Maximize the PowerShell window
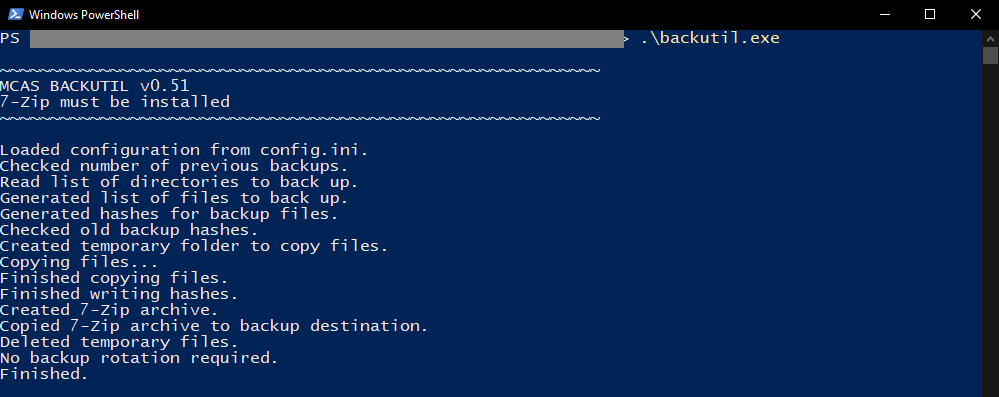The image size is (999, 397). [930, 14]
